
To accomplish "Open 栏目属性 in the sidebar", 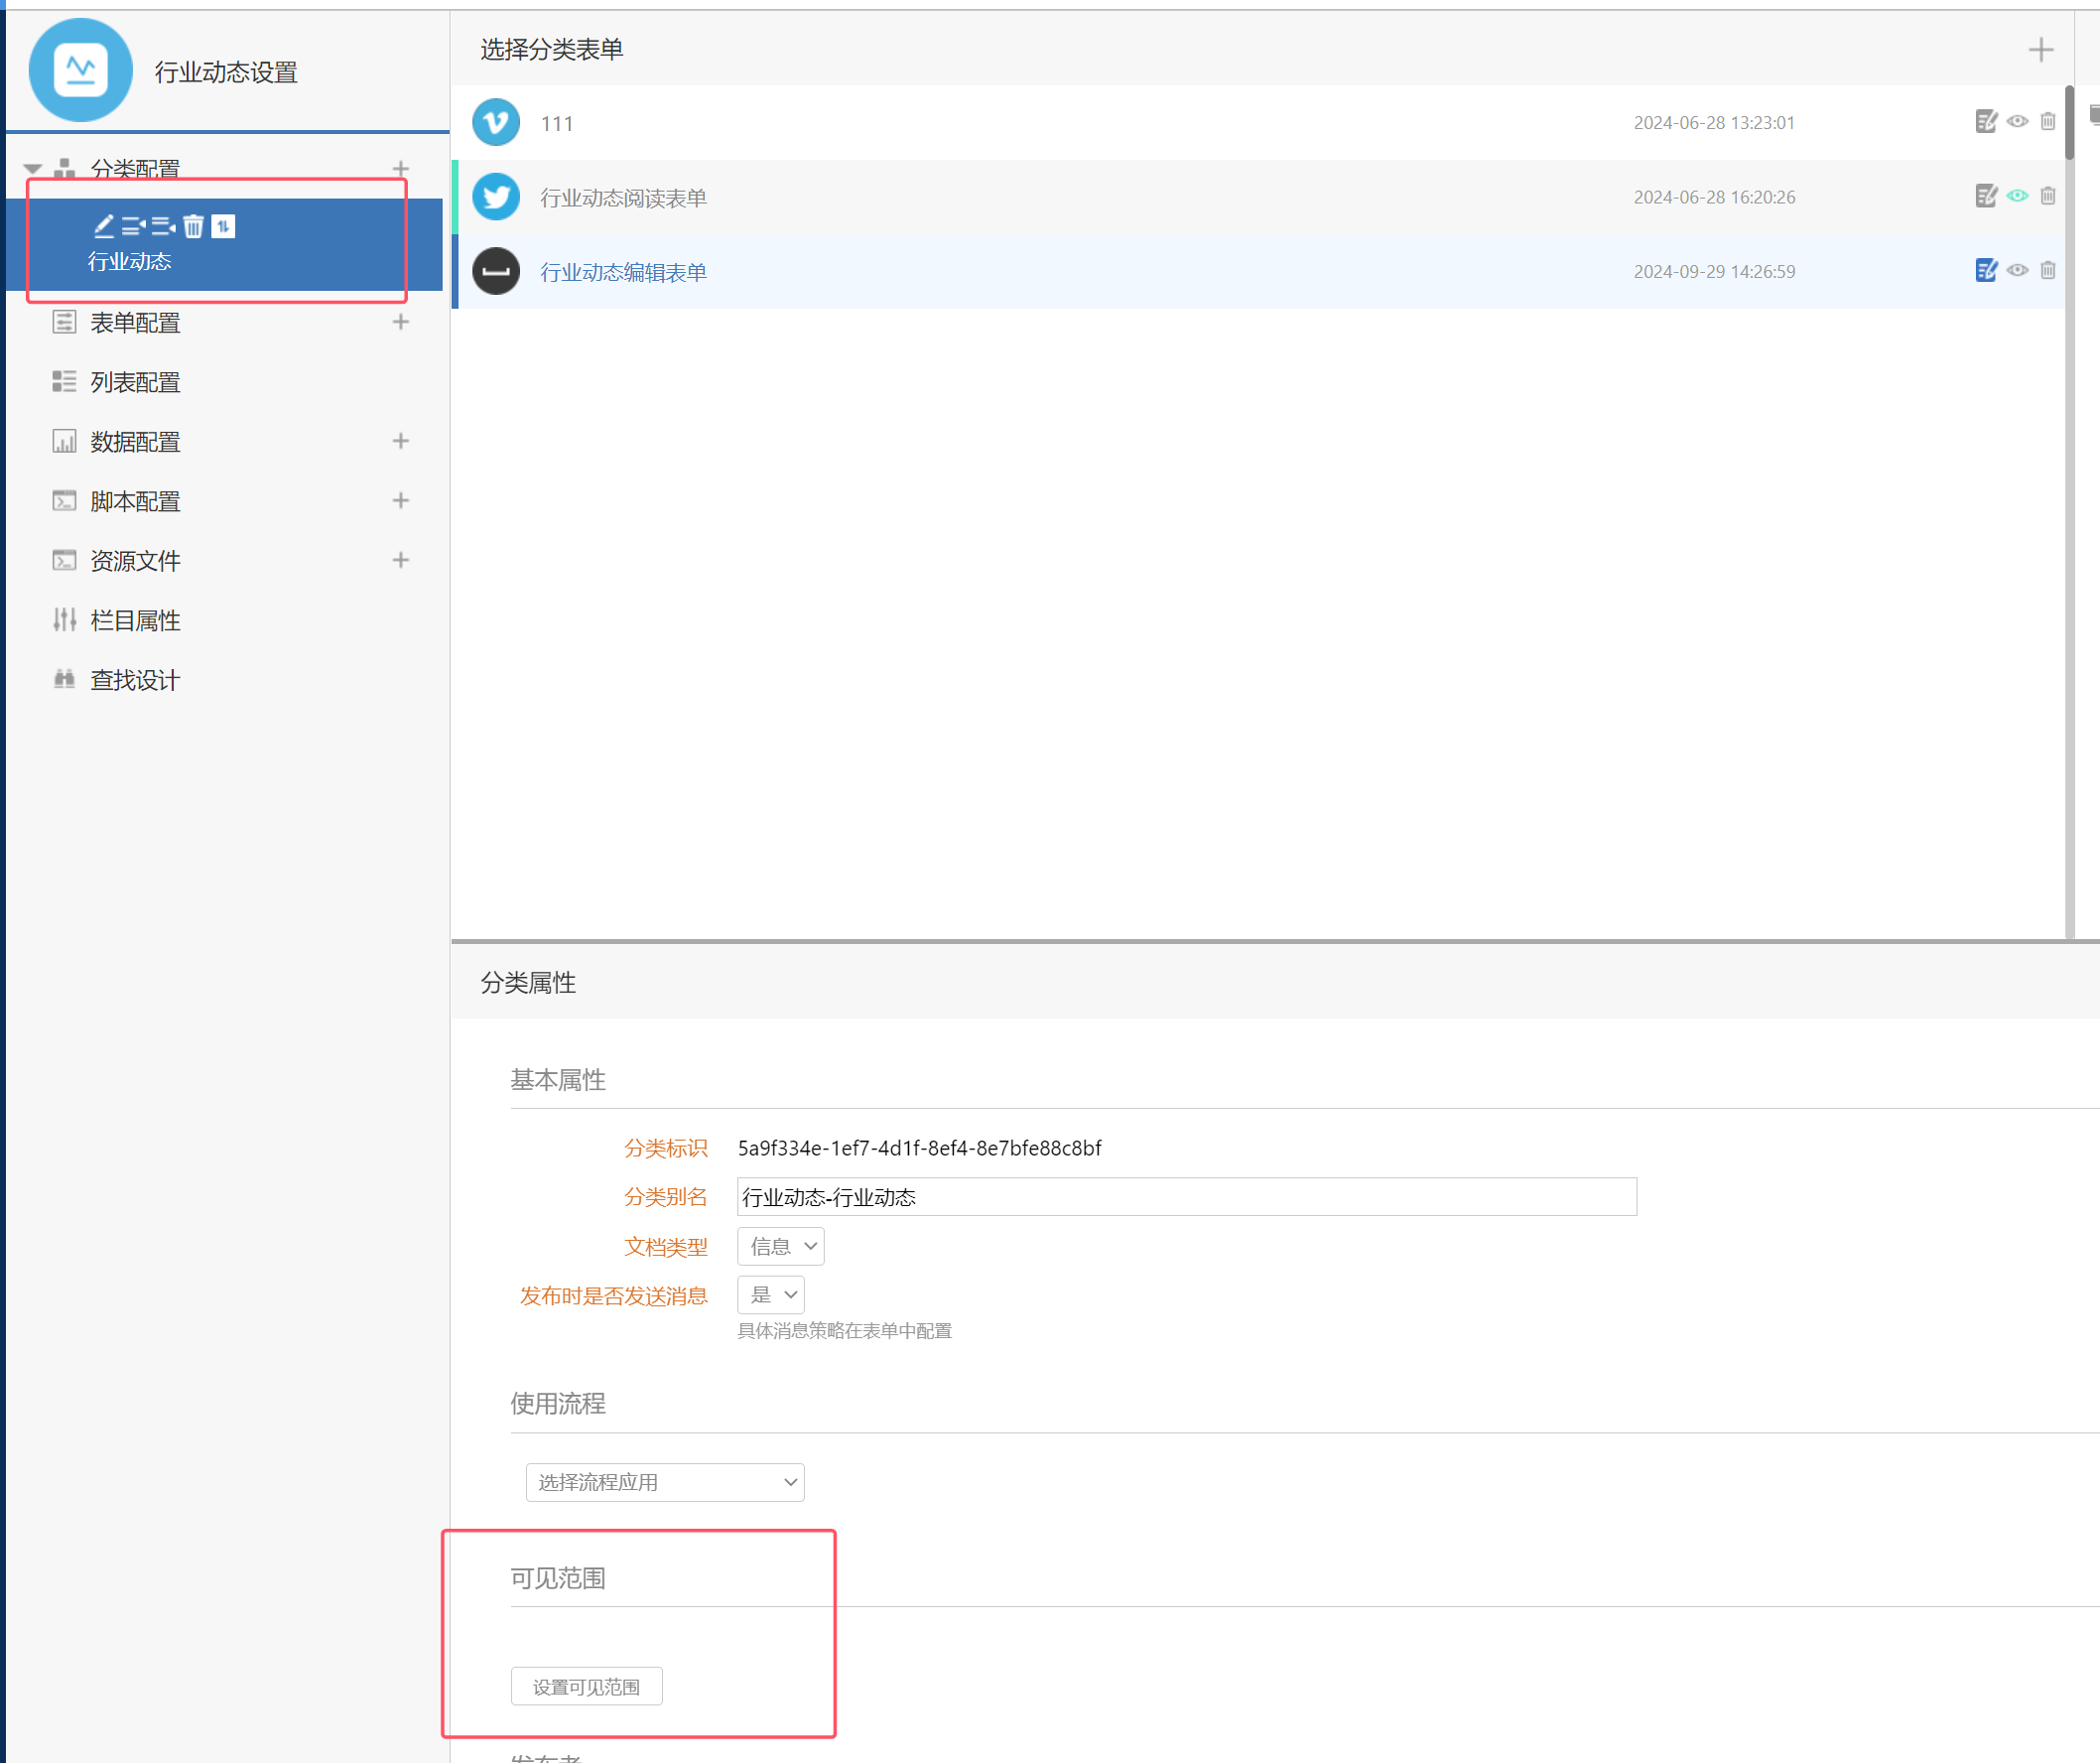I will point(135,620).
